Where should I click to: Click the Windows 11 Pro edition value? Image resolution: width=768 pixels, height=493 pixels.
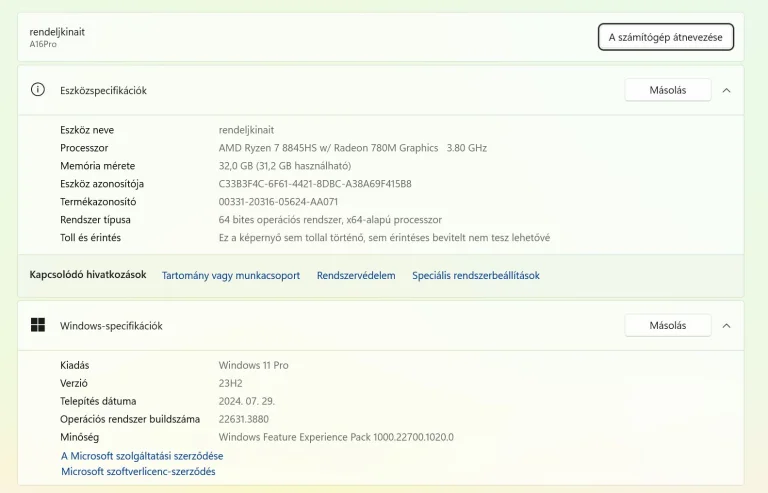tap(253, 365)
